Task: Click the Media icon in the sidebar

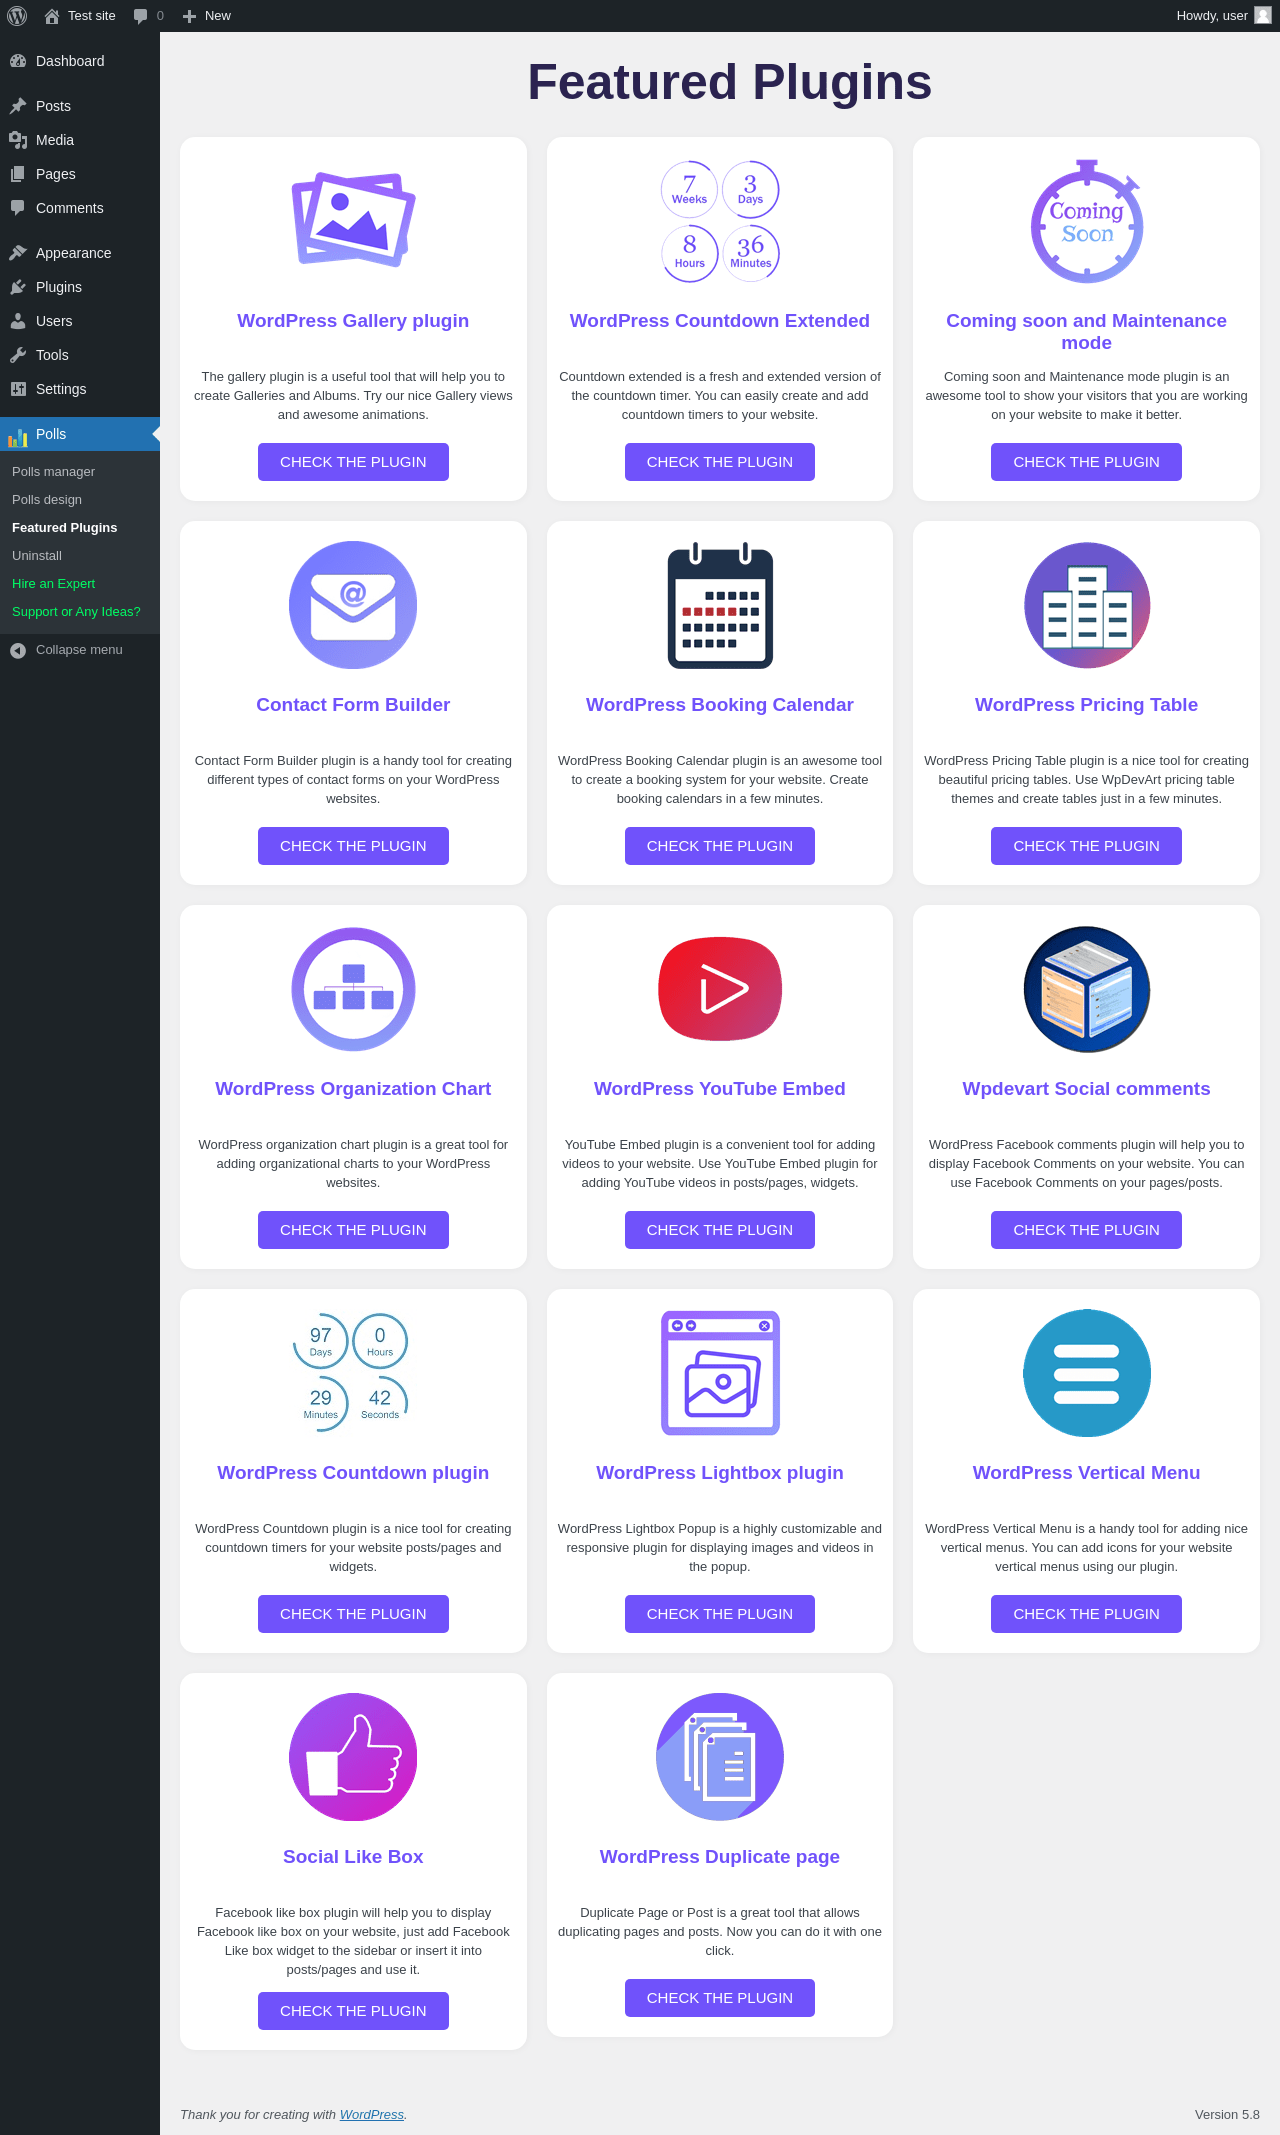Action: pyautogui.click(x=18, y=140)
